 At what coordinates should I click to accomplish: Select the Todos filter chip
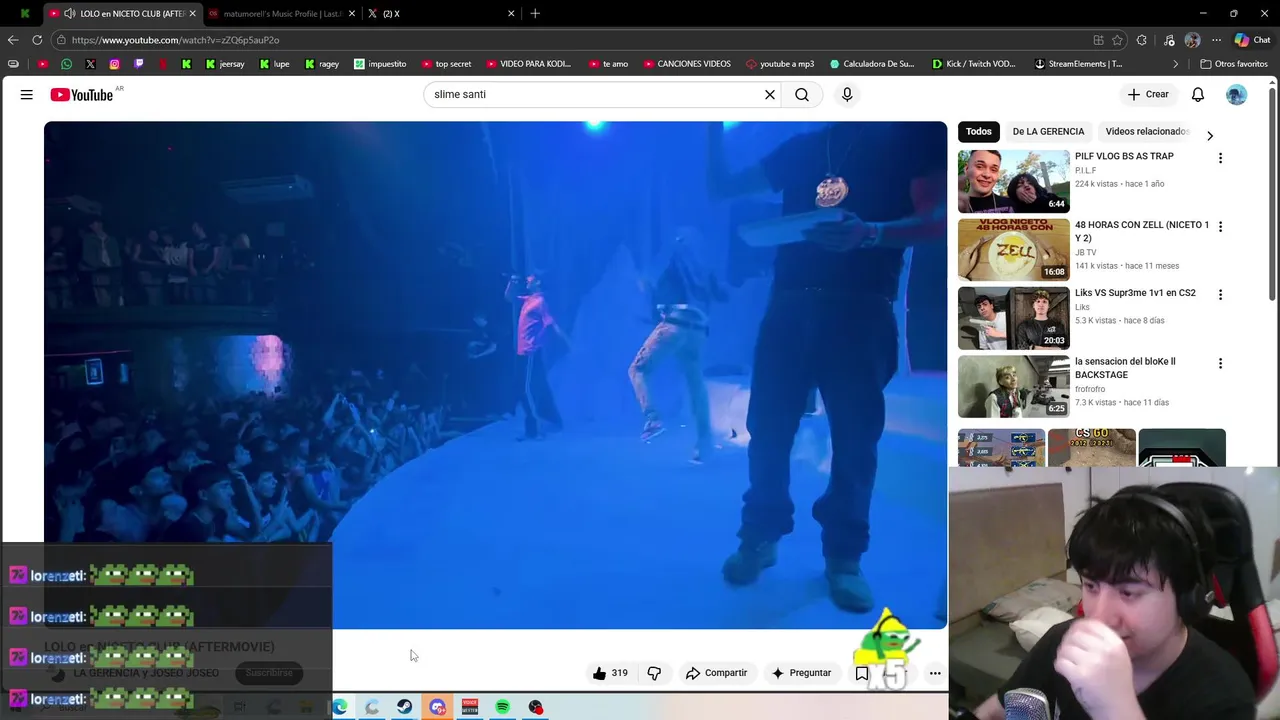[x=979, y=131]
